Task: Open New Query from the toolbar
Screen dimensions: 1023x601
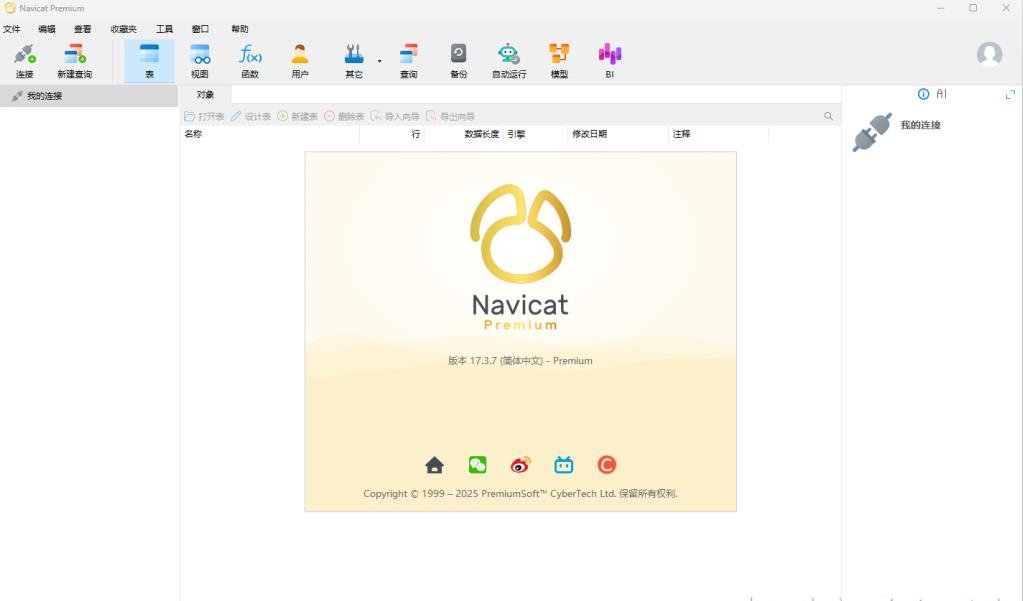Action: click(74, 60)
